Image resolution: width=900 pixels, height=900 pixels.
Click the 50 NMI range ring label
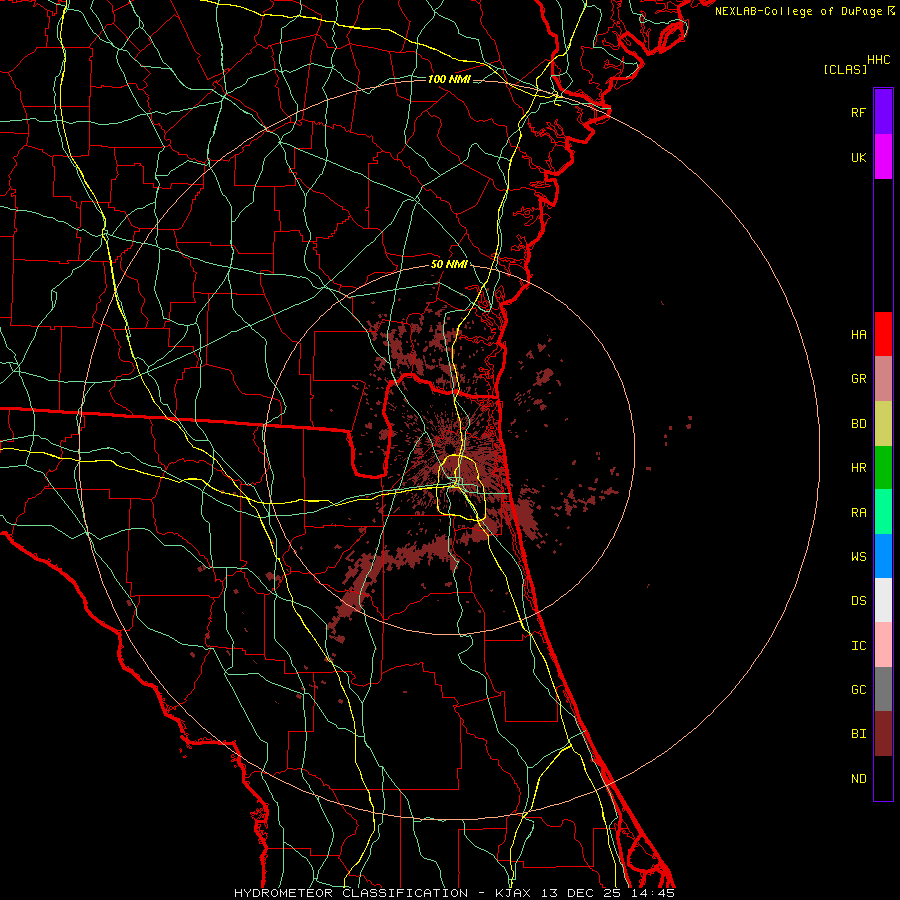click(449, 264)
